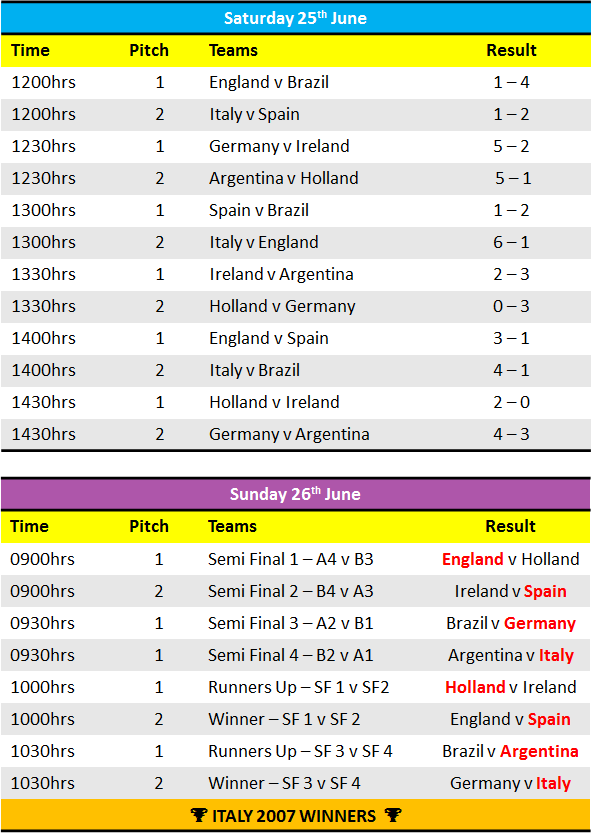Select the Sunday 26th June header
Image resolution: width=591 pixels, height=838 pixels.
tap(296, 494)
